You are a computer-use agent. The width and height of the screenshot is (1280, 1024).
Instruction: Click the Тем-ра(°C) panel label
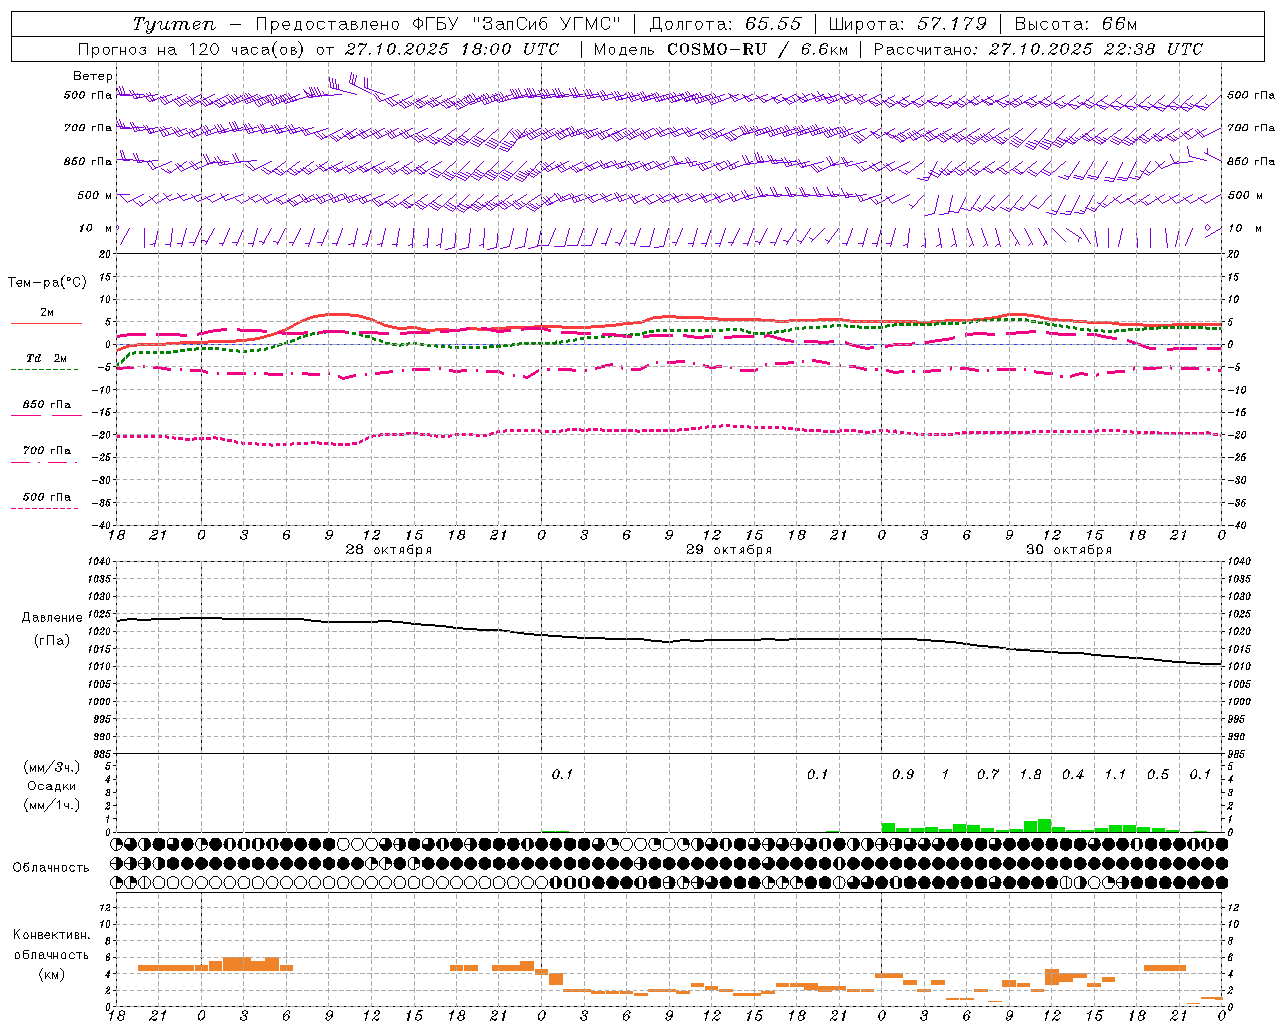coord(47,282)
